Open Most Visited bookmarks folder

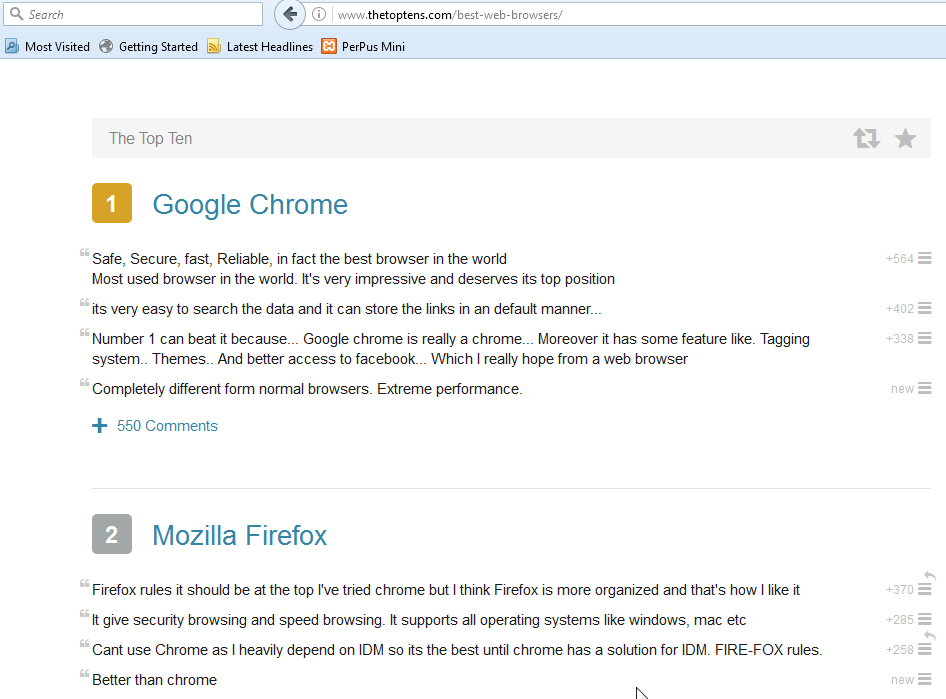tap(48, 46)
